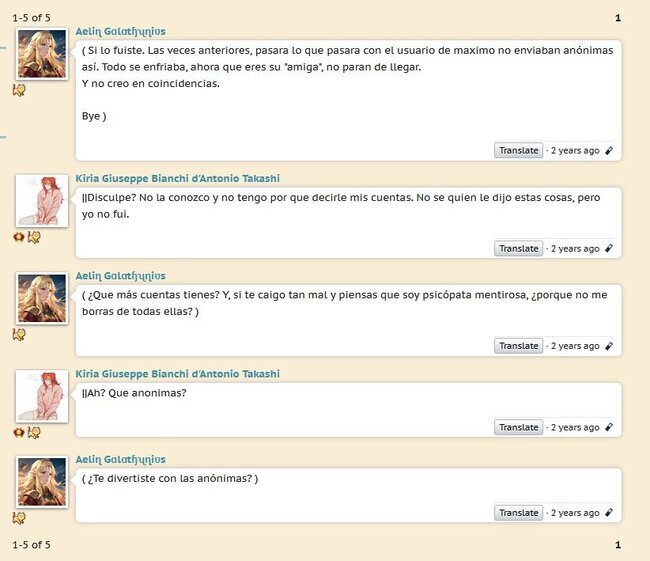Screen dimensions: 650x561
Task: Click the trophy badge beside the crown on "Ah? Que anonimas?" comment
Action: pos(34,432)
